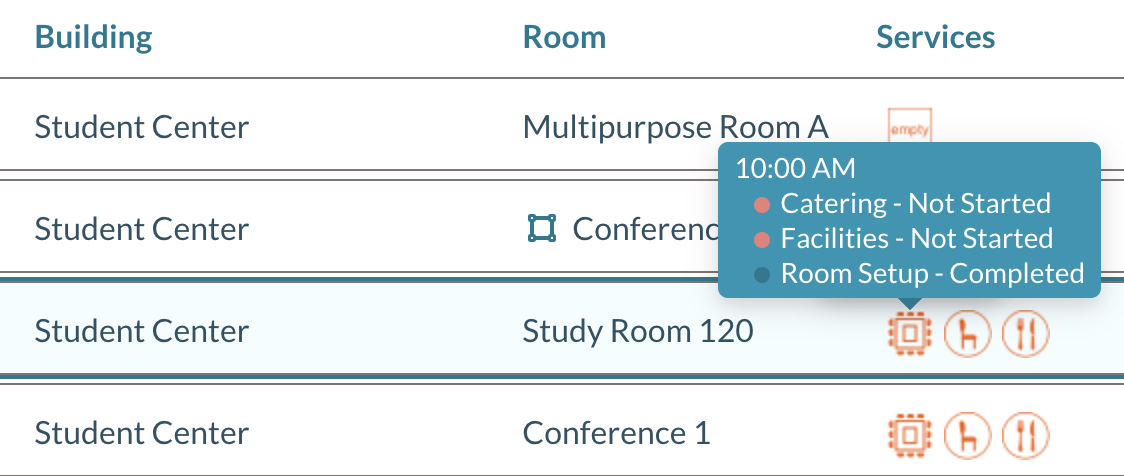Screen dimensions: 1124x476
Task: Click the square layout icon beside Conference
Action: (541, 229)
